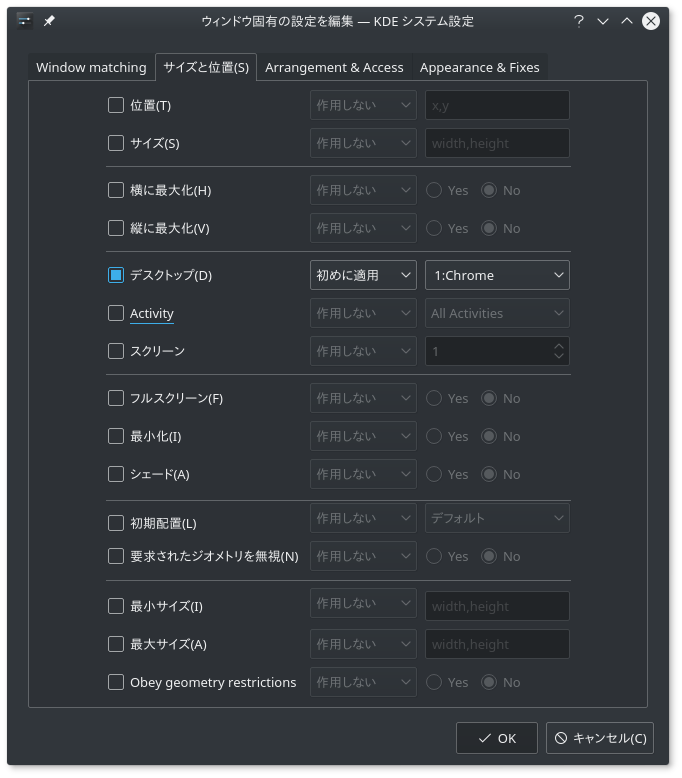Viewport: 682px width, 778px height.
Task: Open the デフォルト placement dropdown
Action: tap(497, 519)
